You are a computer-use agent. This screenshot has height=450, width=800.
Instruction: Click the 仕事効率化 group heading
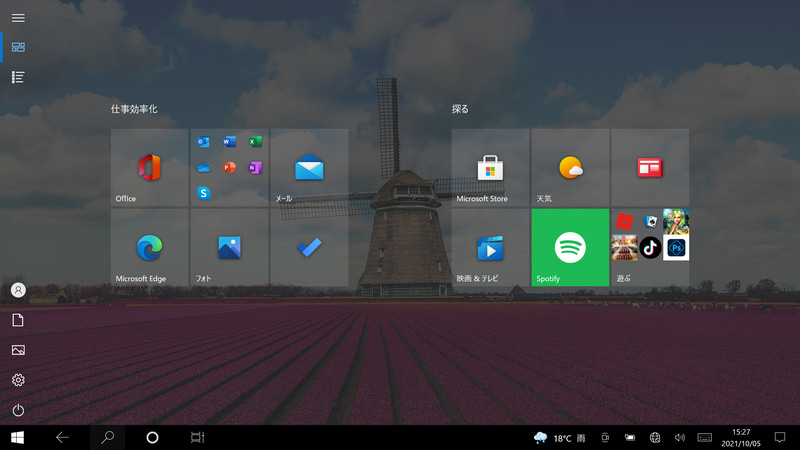click(x=134, y=109)
